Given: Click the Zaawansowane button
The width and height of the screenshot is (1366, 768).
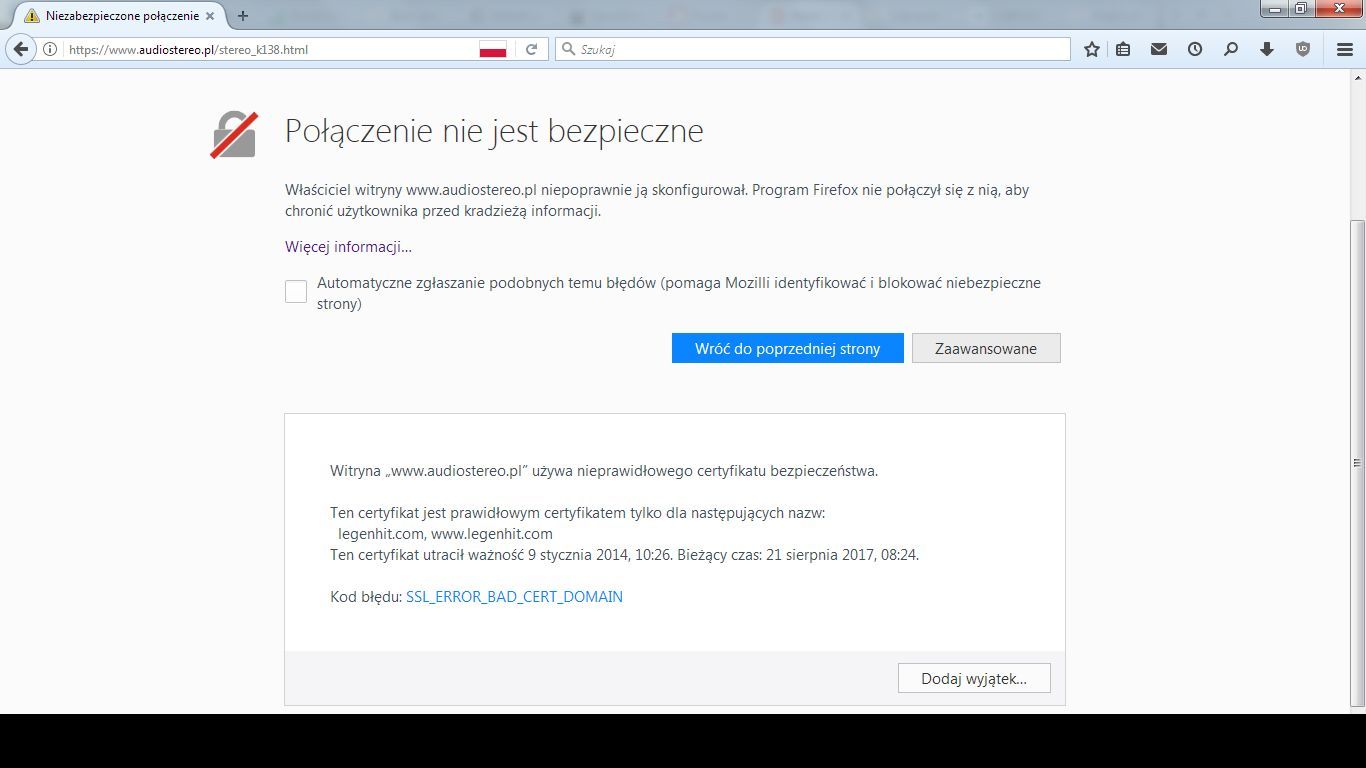Looking at the screenshot, I should (986, 348).
